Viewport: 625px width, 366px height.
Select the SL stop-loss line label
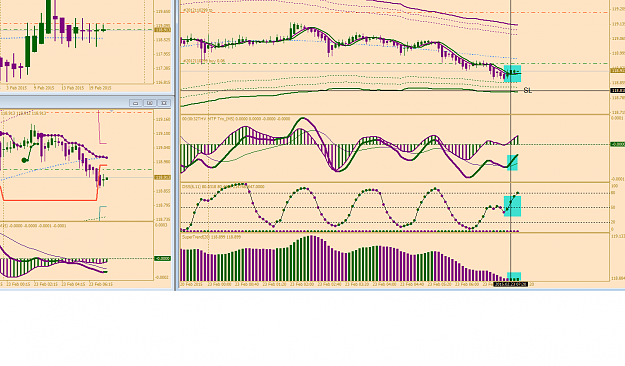pyautogui.click(x=527, y=91)
